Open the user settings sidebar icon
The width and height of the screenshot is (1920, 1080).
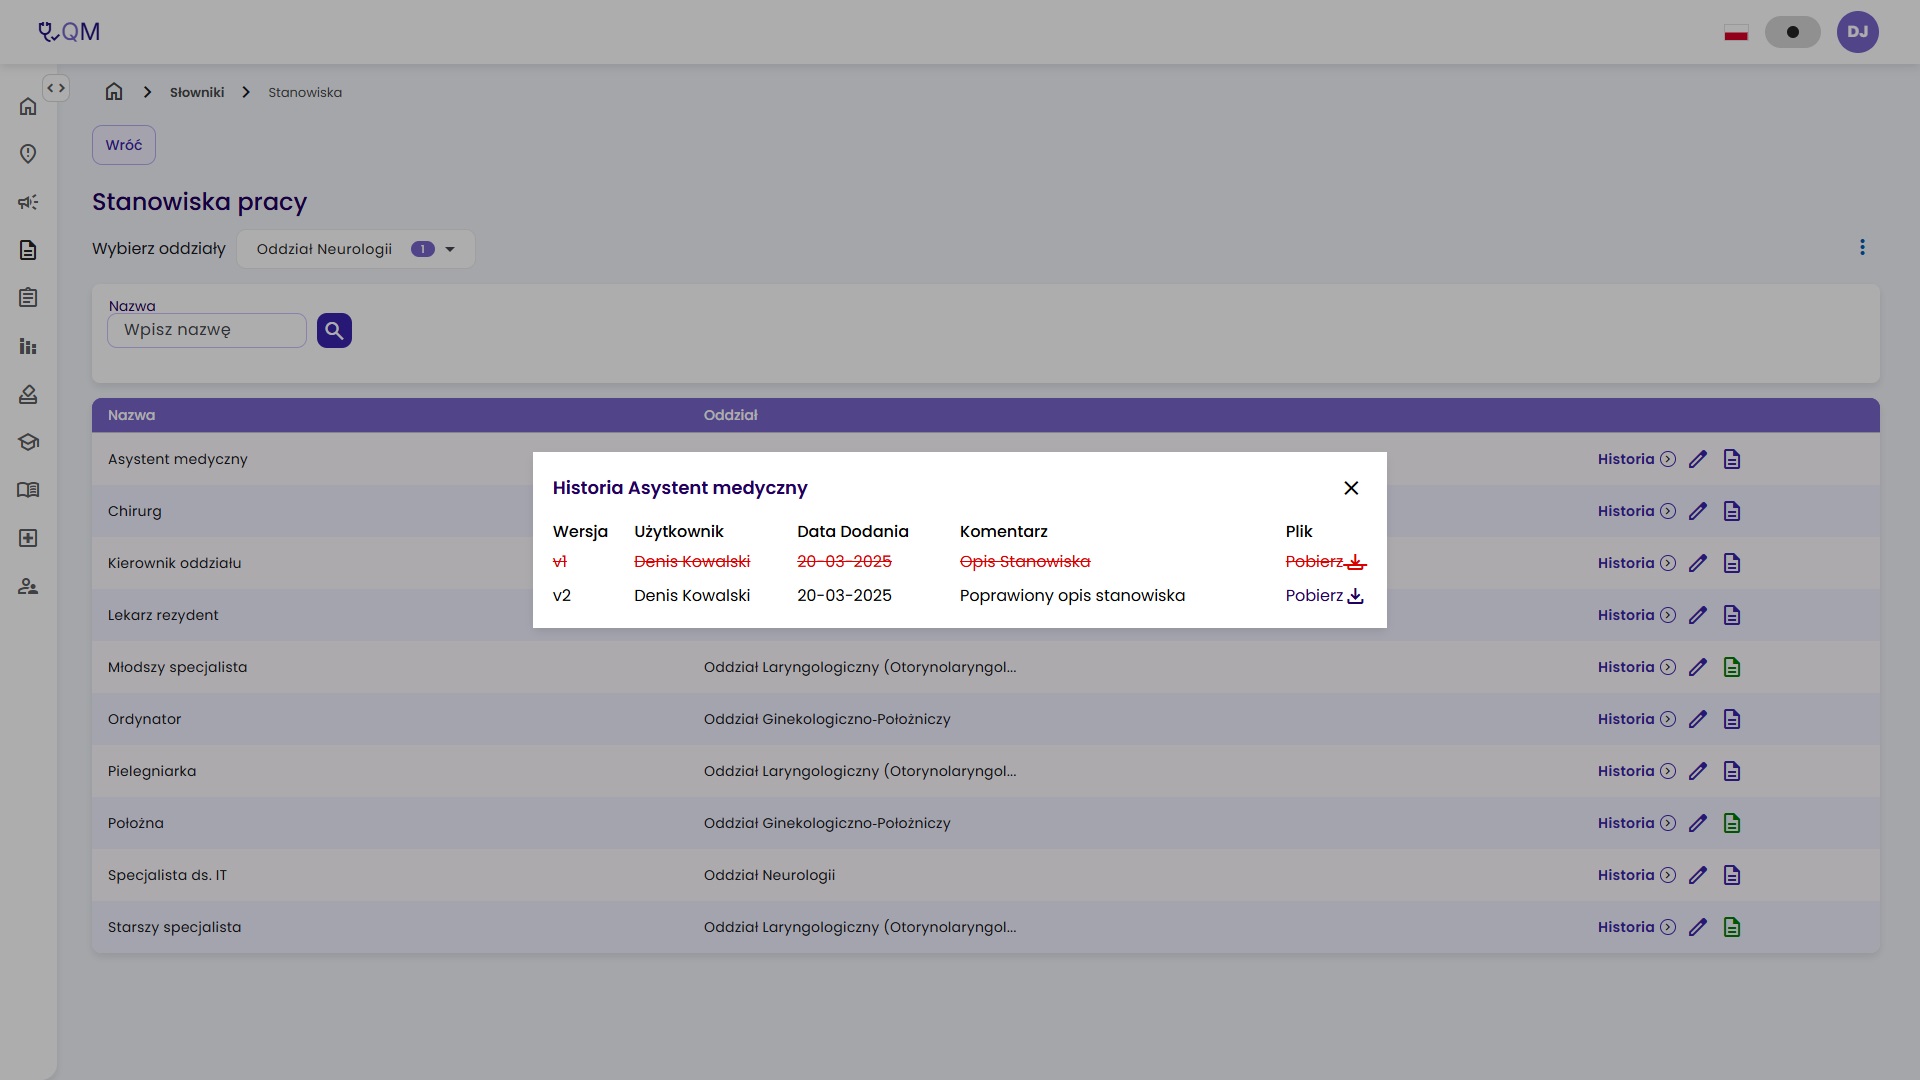(x=28, y=586)
